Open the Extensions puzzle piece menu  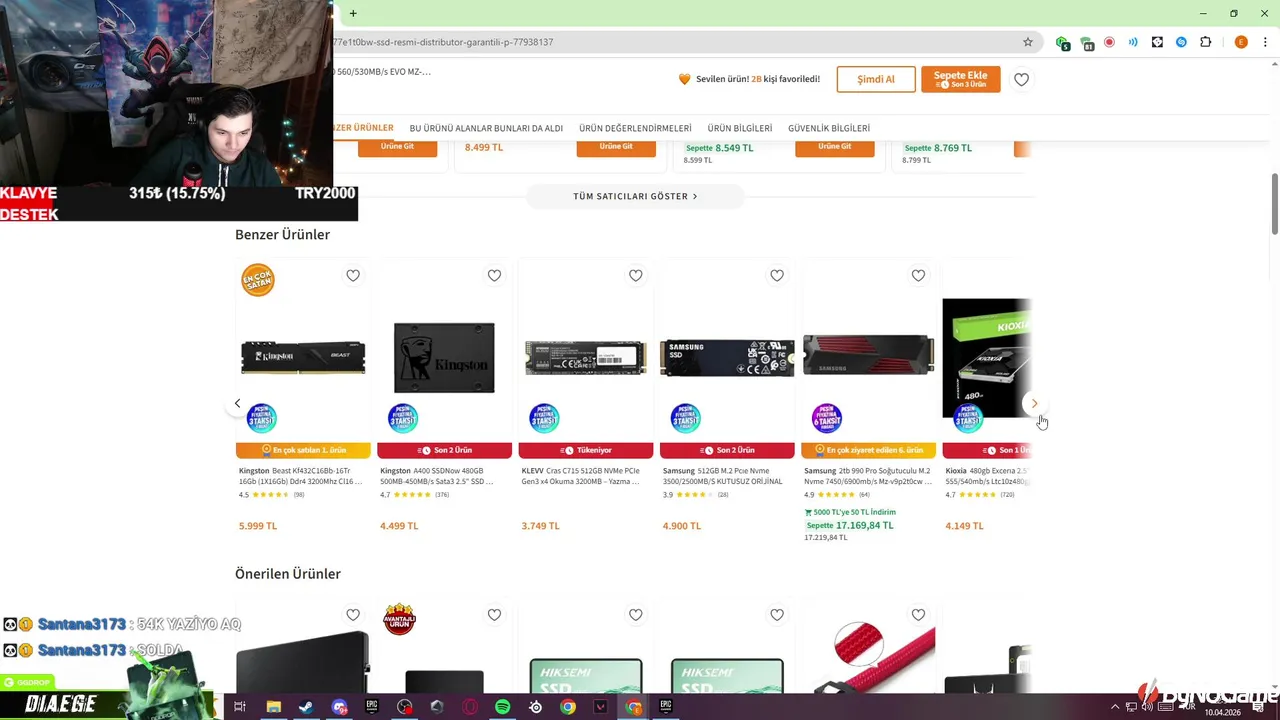click(x=1205, y=42)
